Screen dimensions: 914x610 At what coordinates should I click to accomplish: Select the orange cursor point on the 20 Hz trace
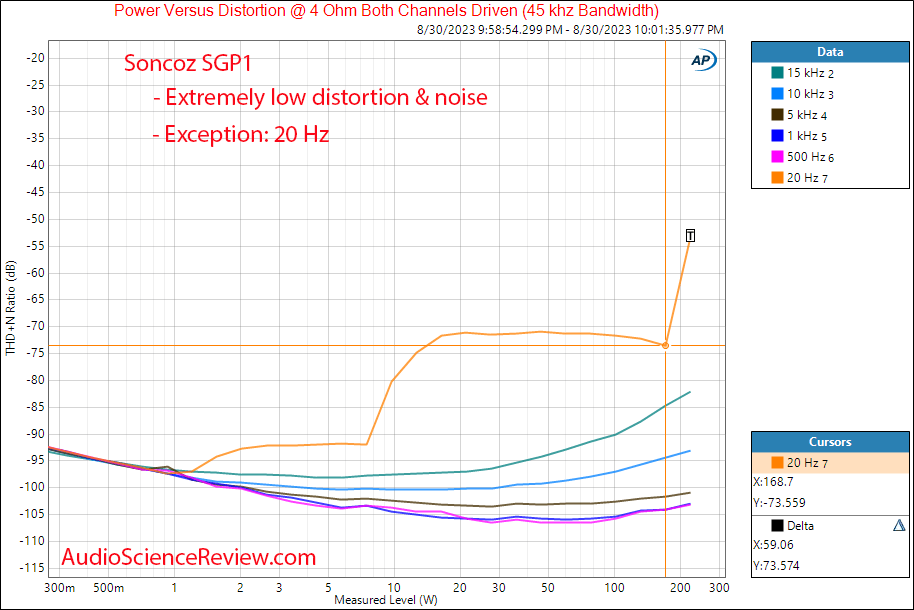click(665, 346)
